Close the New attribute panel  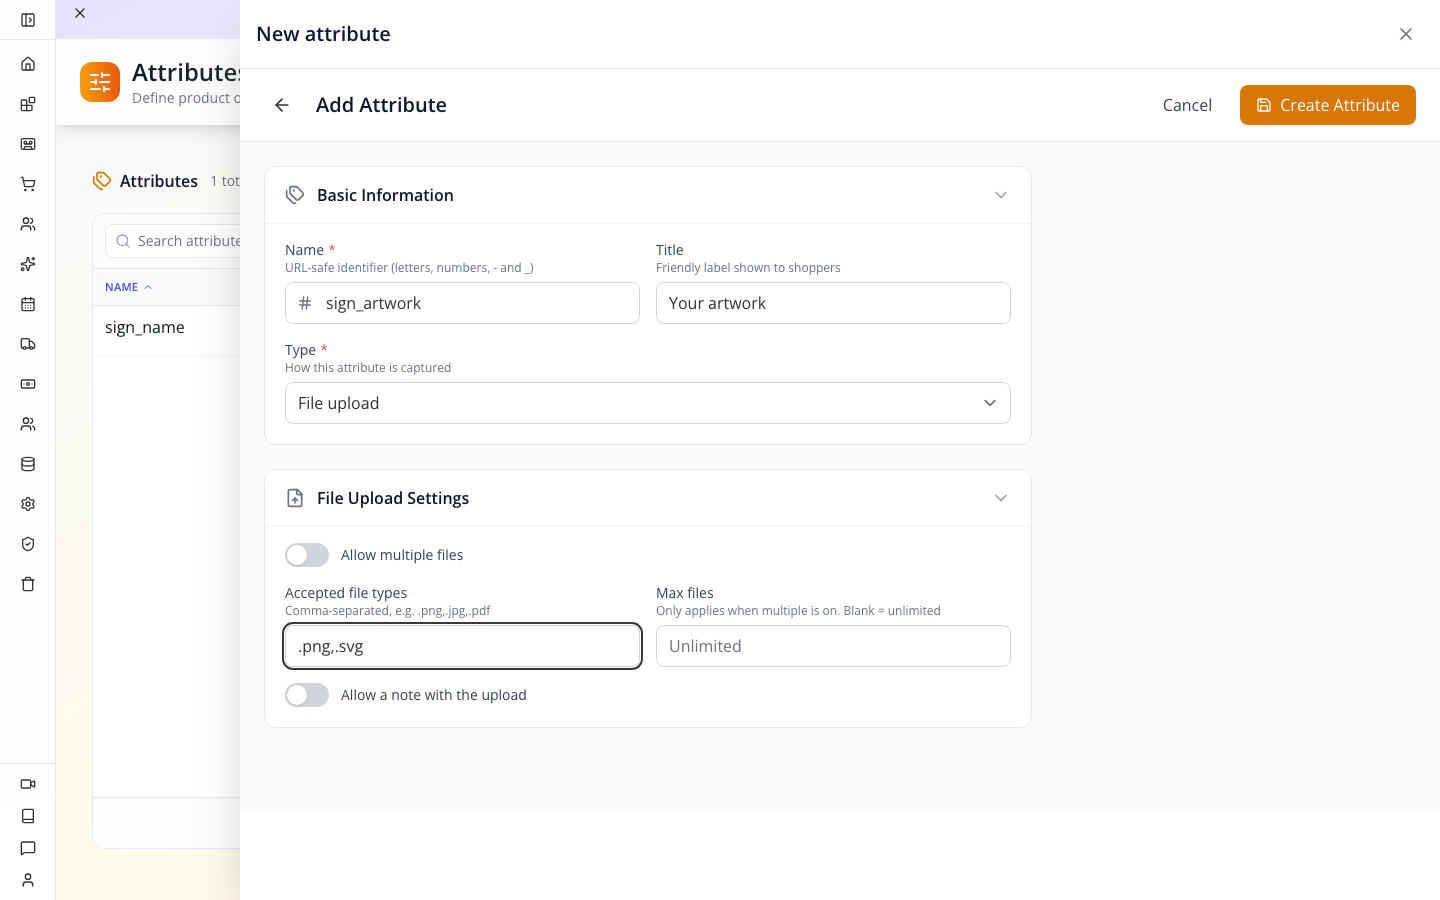click(1406, 34)
